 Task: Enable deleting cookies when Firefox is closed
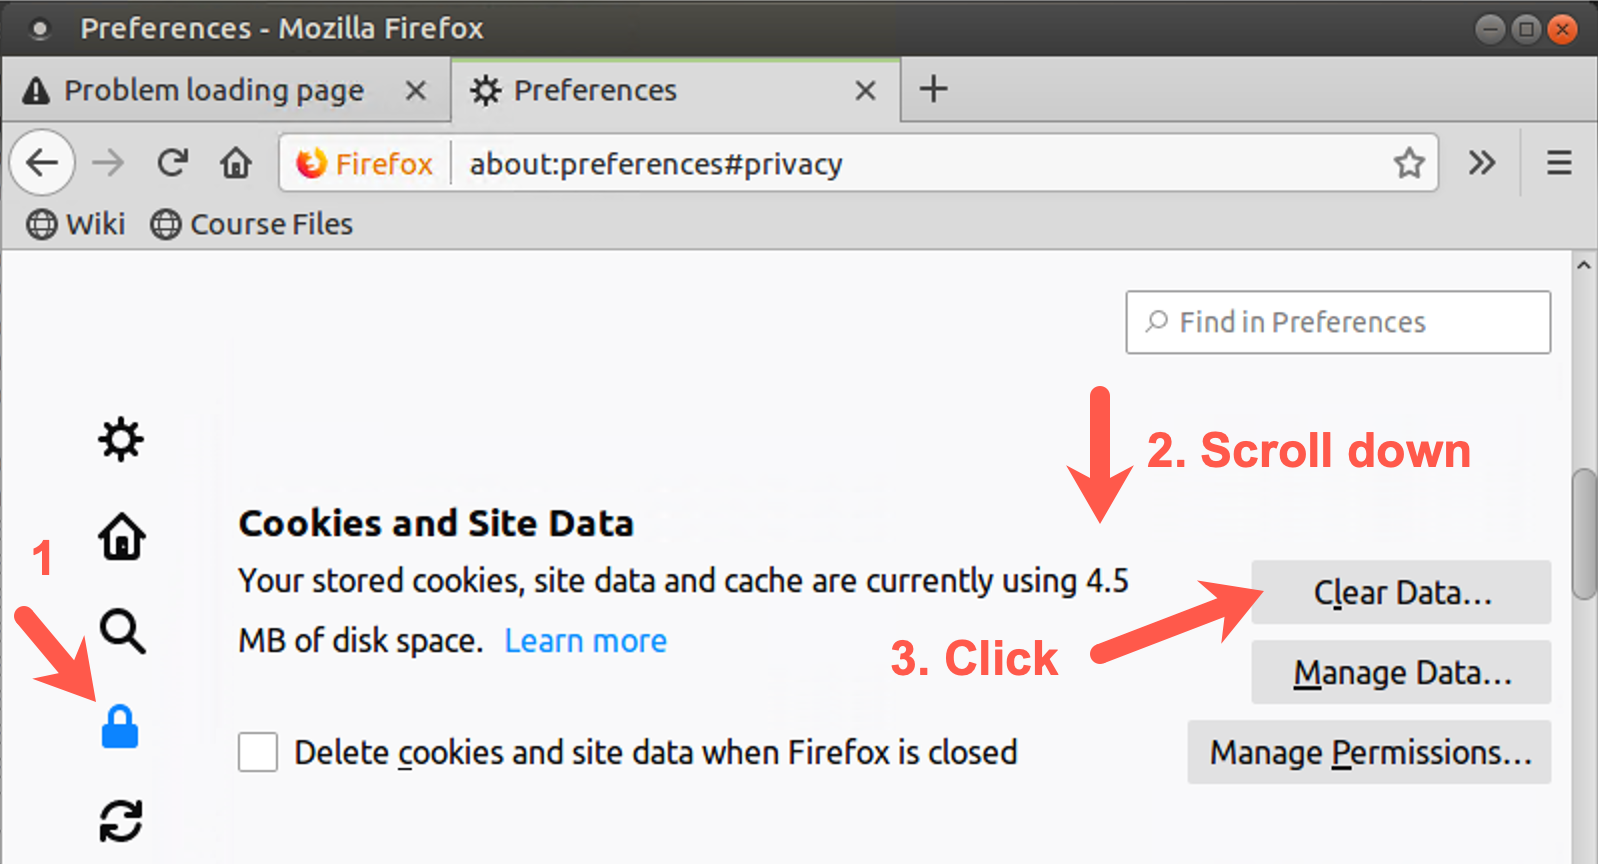pyautogui.click(x=257, y=752)
